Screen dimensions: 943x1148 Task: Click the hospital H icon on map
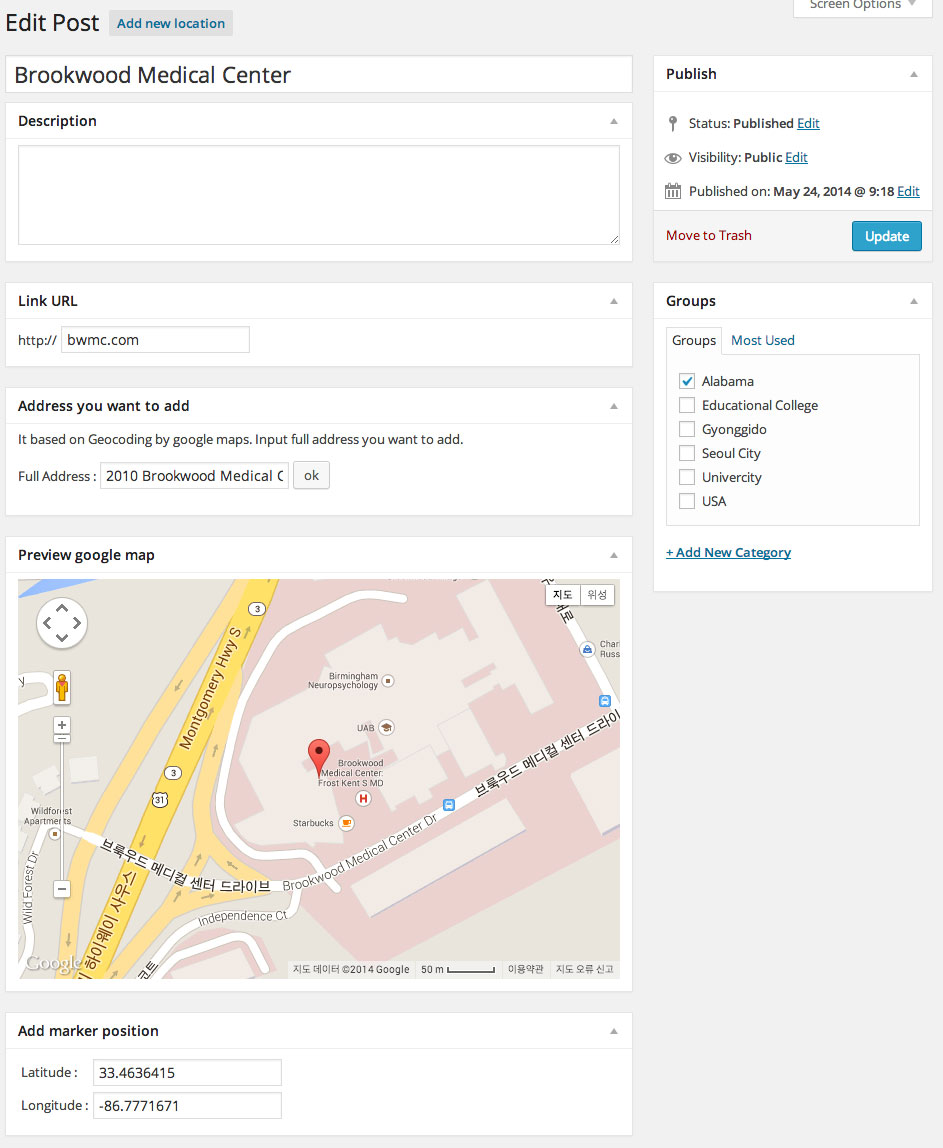coord(363,798)
